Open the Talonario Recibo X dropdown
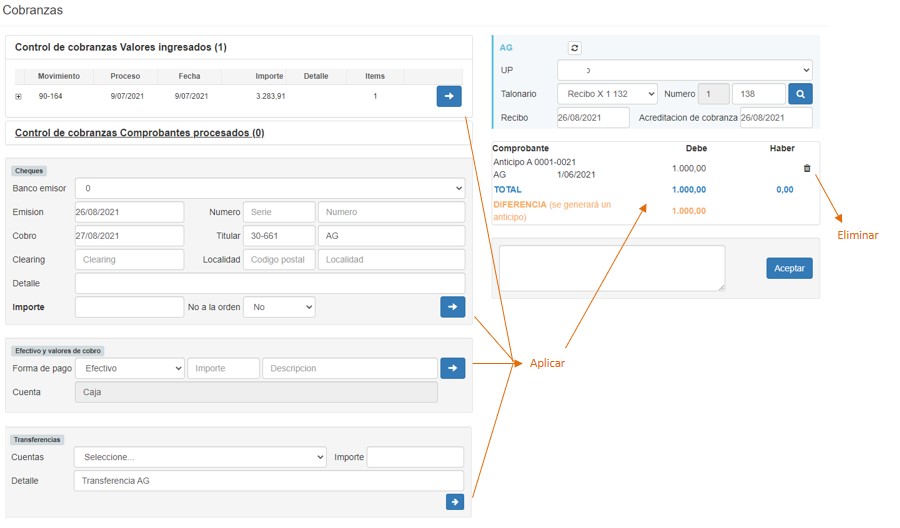Screen dimensions: 900x528 (x=607, y=94)
